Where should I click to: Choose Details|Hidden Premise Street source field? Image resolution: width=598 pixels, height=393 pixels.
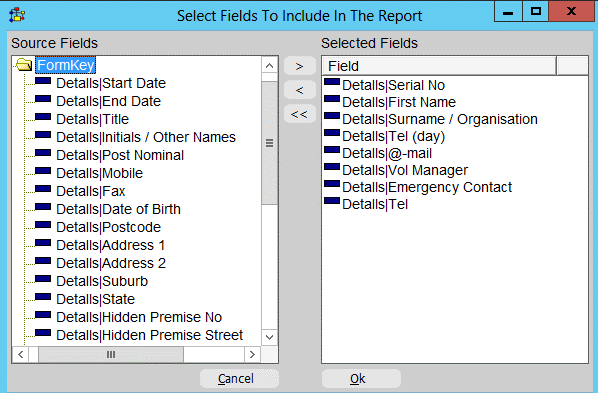coord(150,335)
